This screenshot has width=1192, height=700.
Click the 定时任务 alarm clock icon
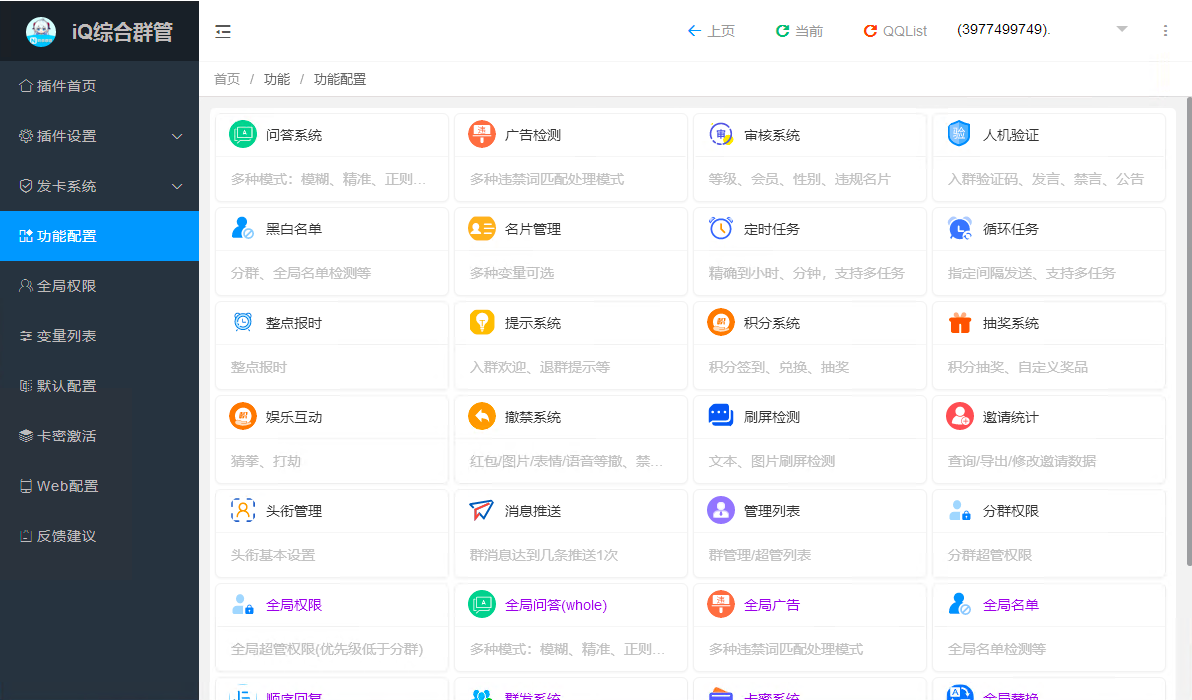point(721,228)
